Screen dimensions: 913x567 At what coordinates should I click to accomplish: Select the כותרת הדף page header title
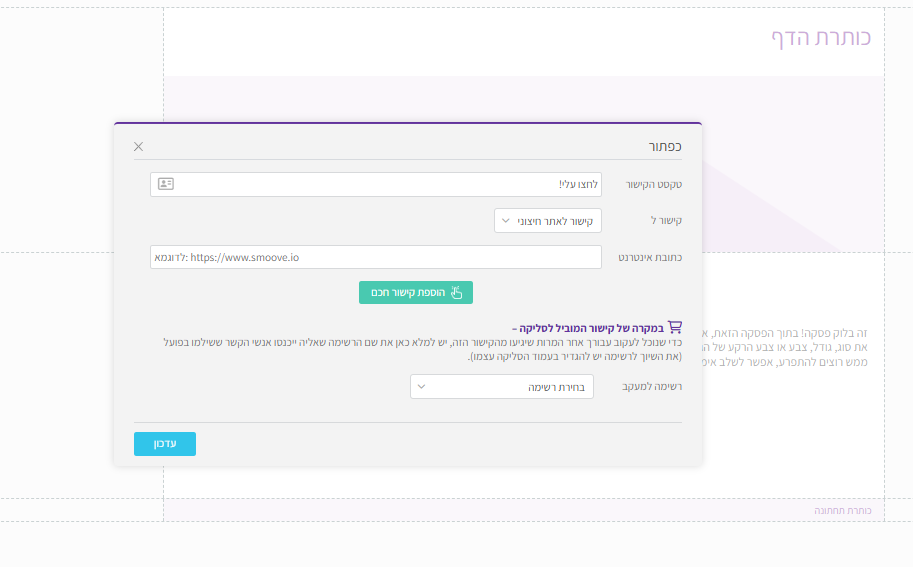click(x=820, y=38)
